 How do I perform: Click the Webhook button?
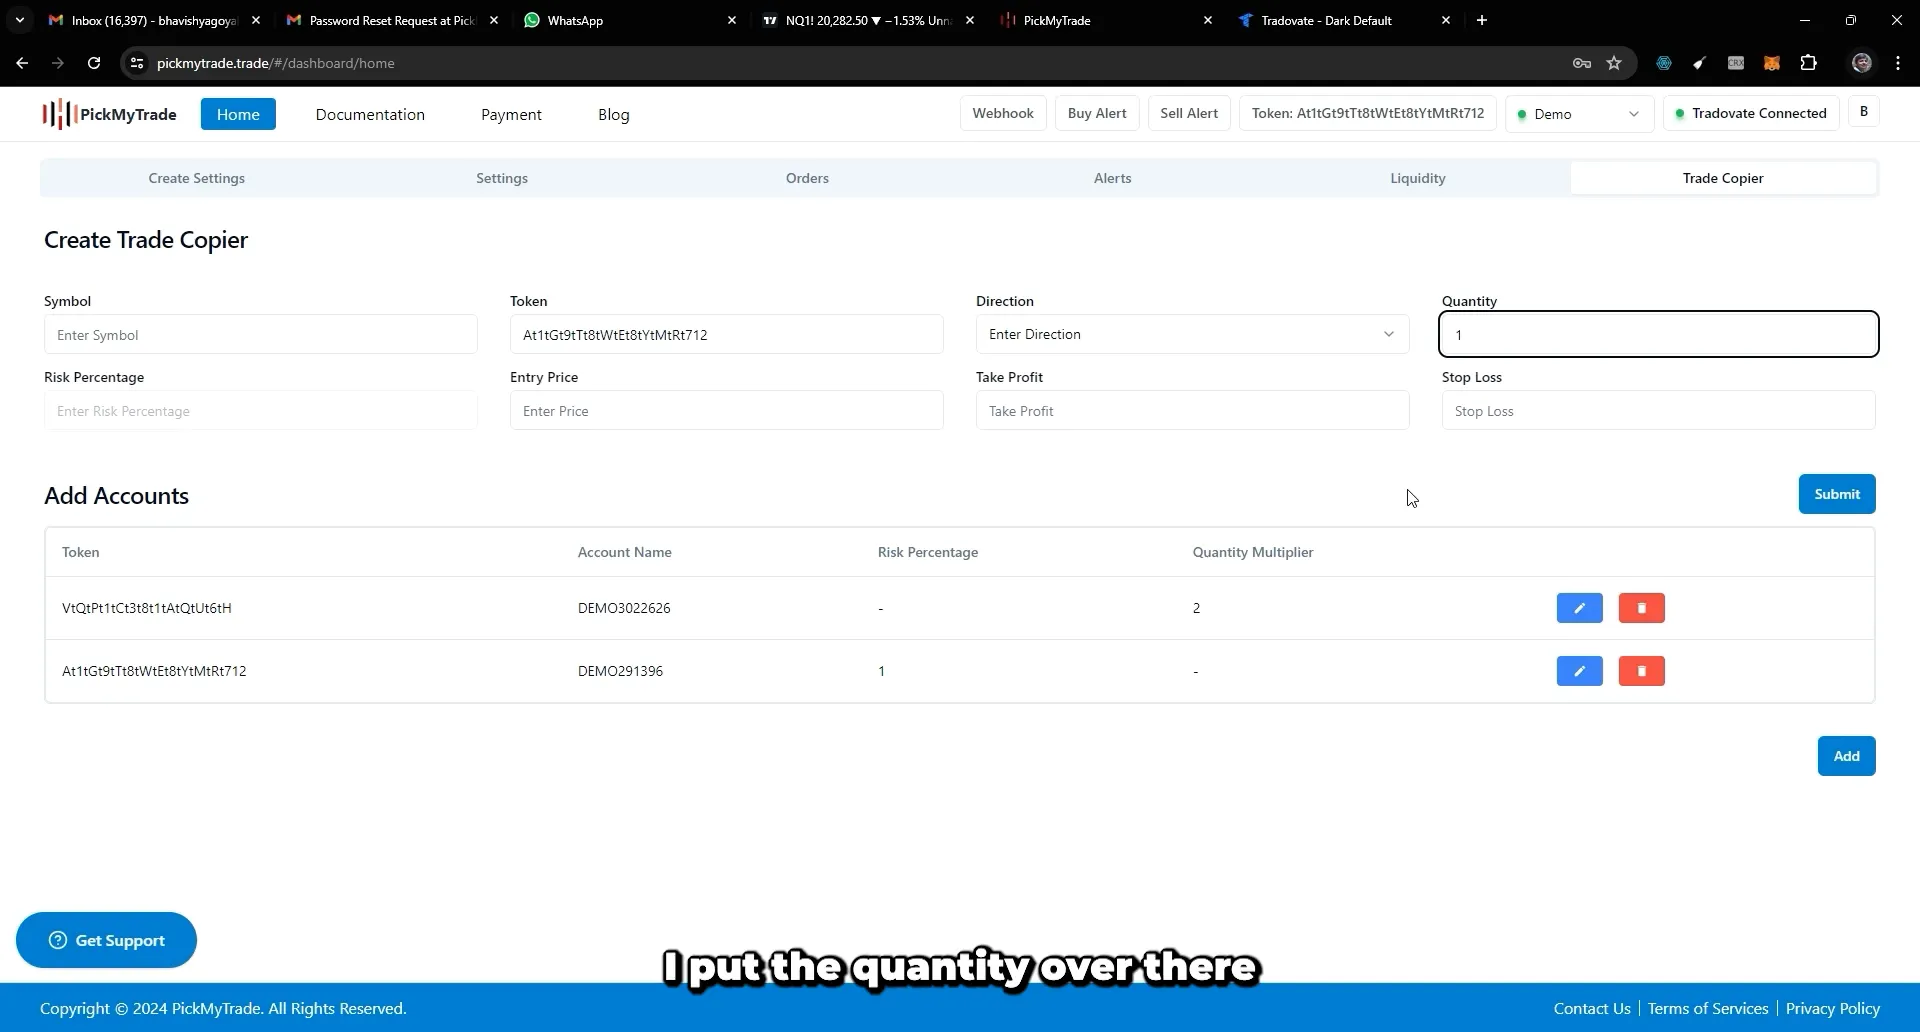pyautogui.click(x=1003, y=113)
